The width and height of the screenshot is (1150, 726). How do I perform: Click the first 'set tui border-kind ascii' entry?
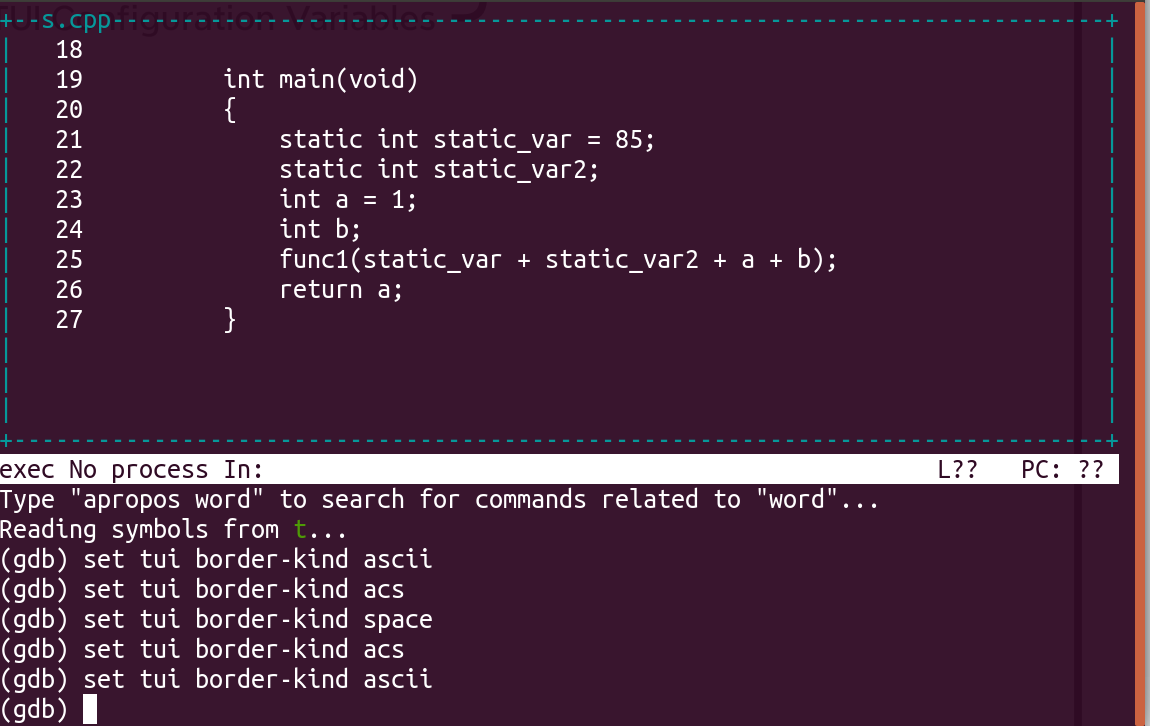216,560
